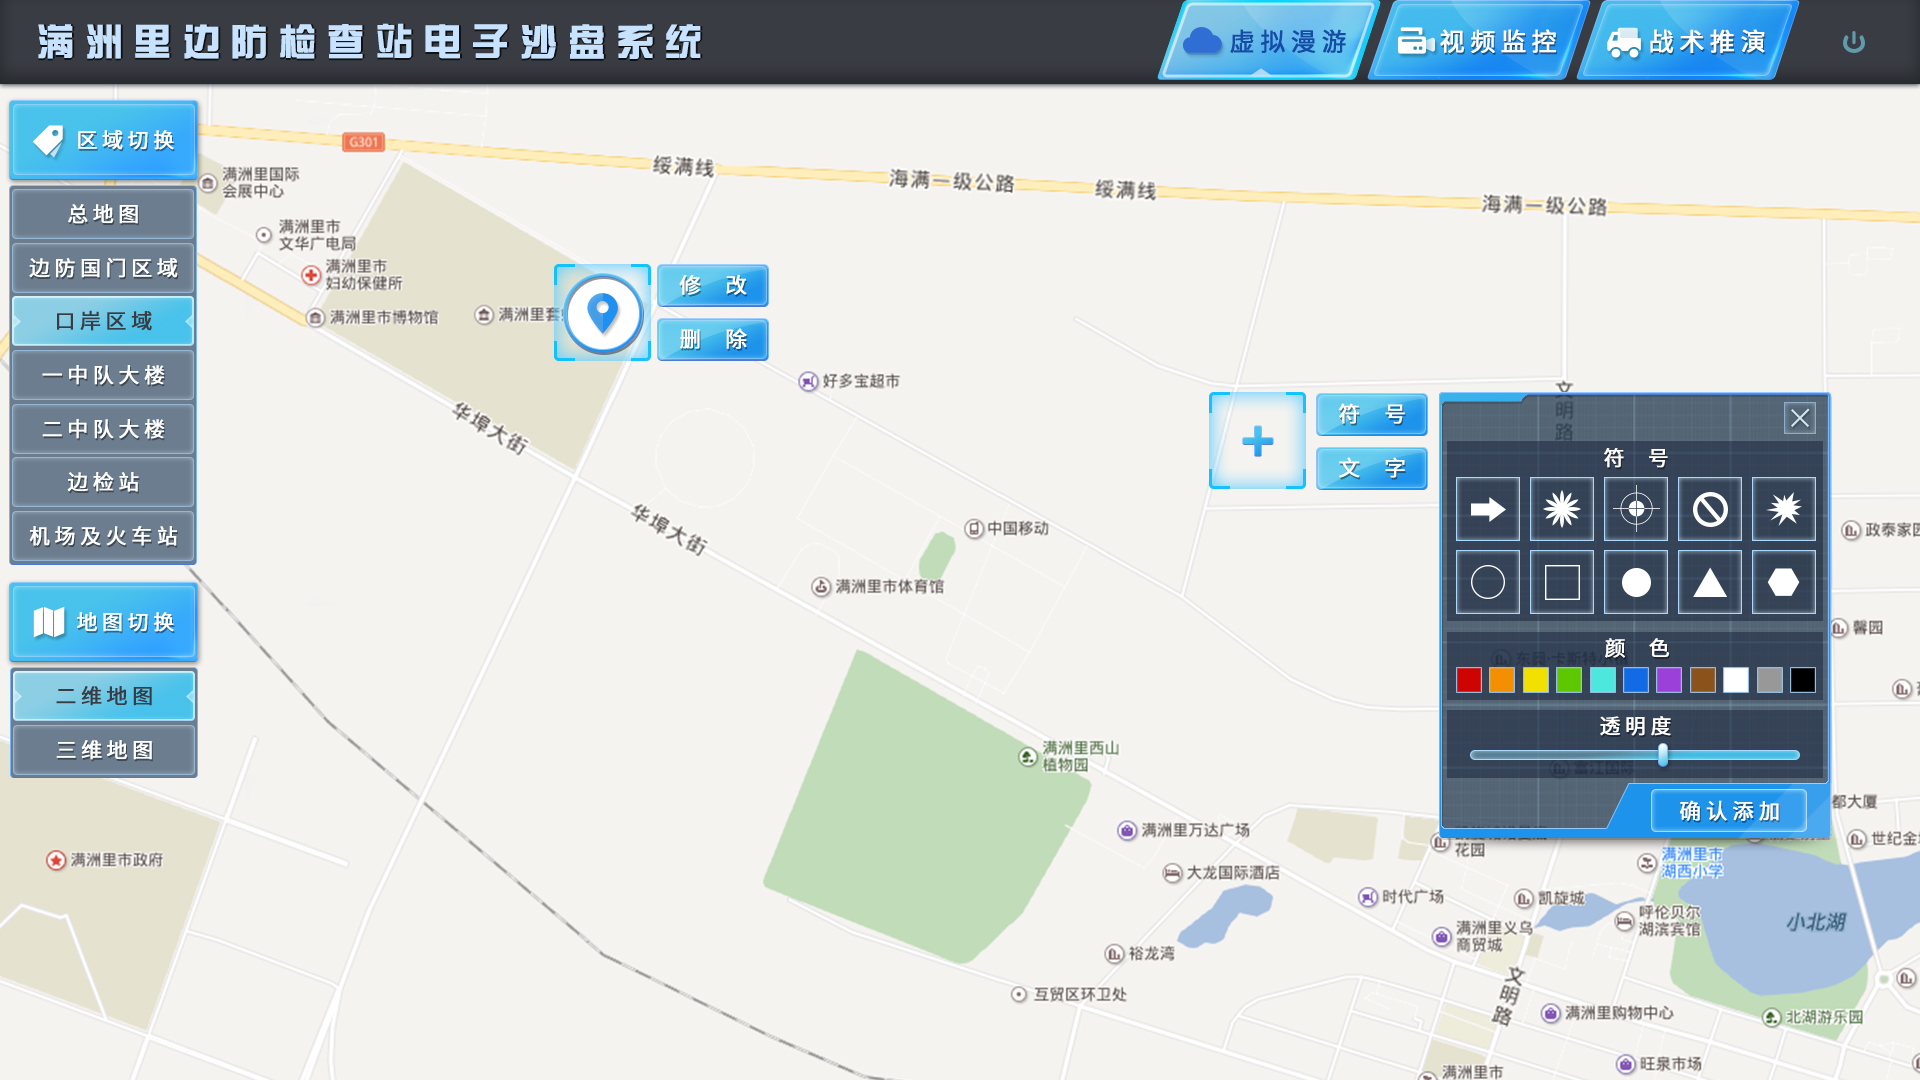Click 满洲里国际会展中心 map label

(260, 182)
